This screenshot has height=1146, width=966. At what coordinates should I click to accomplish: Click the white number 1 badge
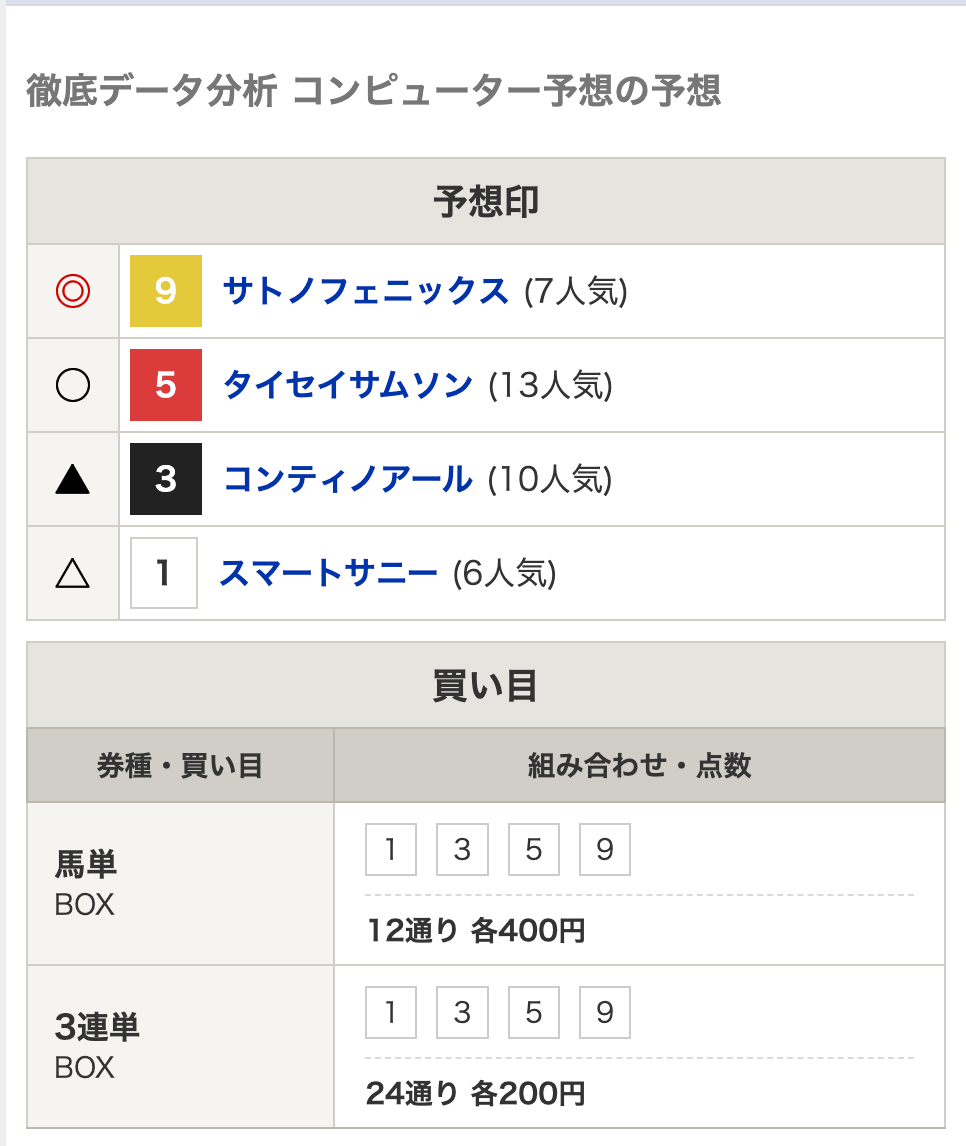[x=164, y=573]
